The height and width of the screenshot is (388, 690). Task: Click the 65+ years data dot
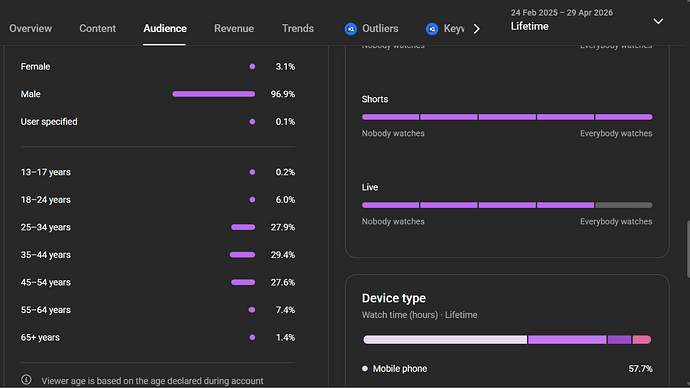click(x=252, y=337)
